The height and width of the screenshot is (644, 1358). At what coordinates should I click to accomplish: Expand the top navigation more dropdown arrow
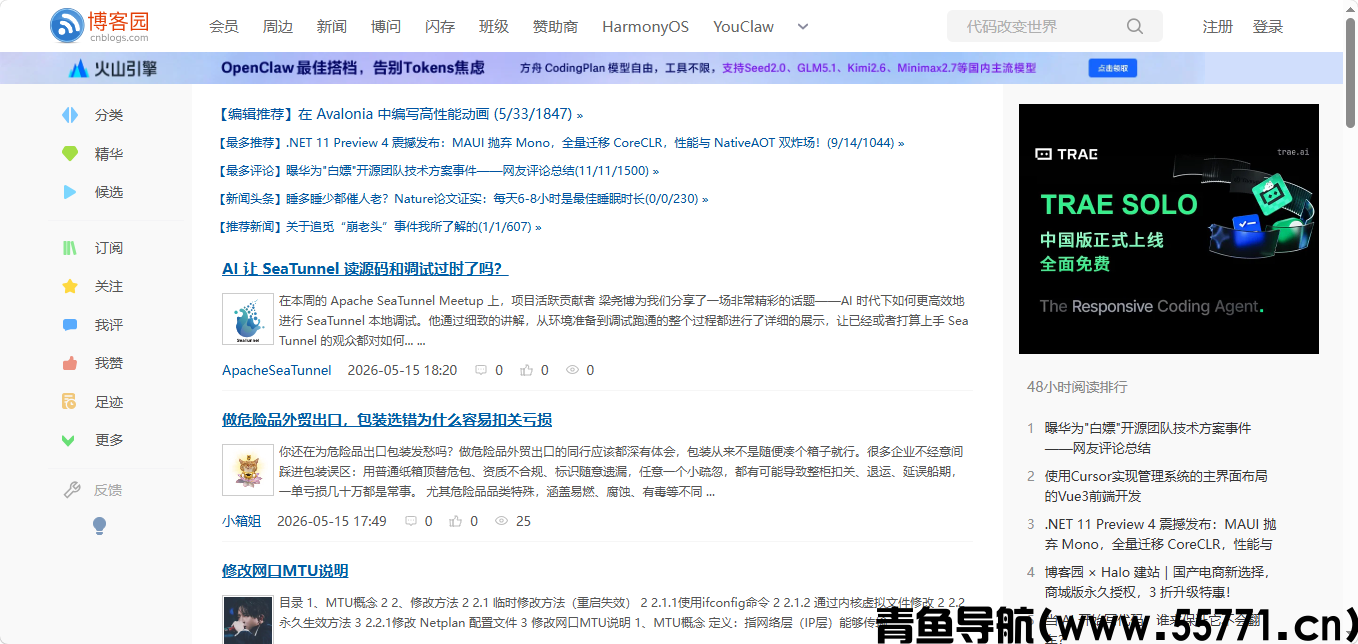[803, 27]
